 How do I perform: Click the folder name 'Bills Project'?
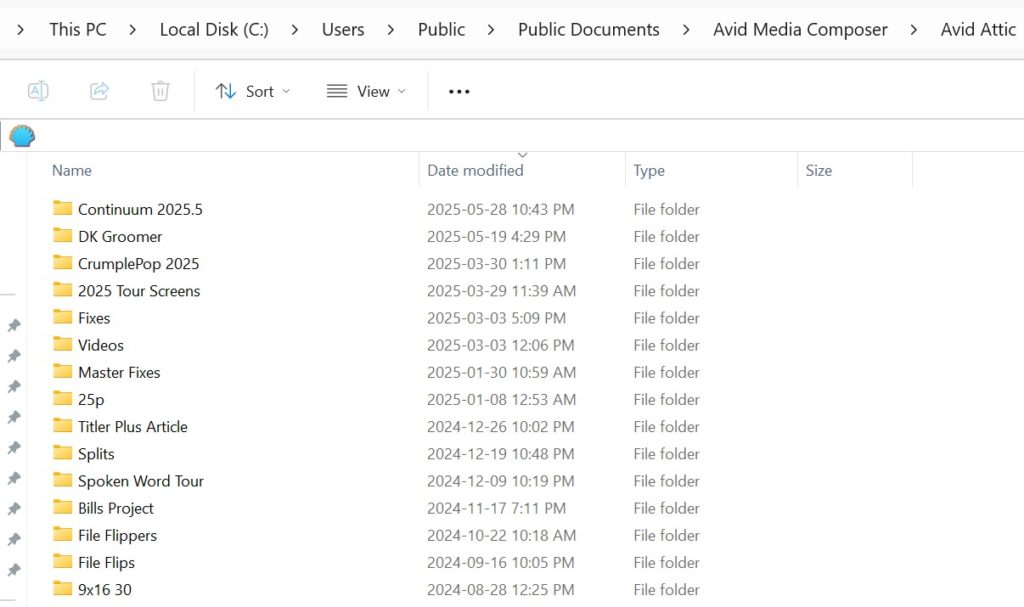click(x=116, y=508)
